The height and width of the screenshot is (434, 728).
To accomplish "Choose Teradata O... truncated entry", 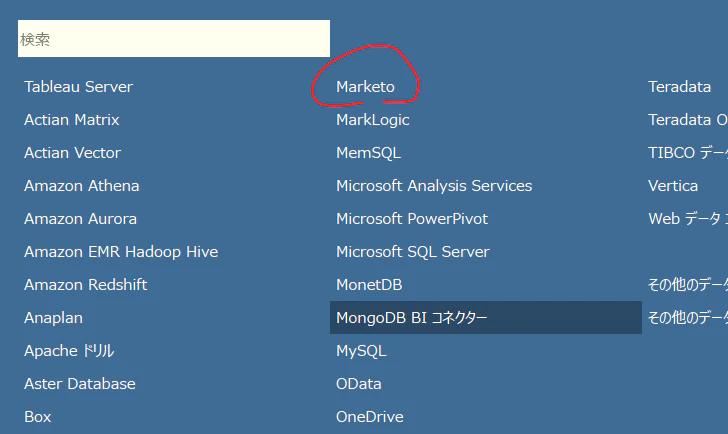I will (688, 120).
